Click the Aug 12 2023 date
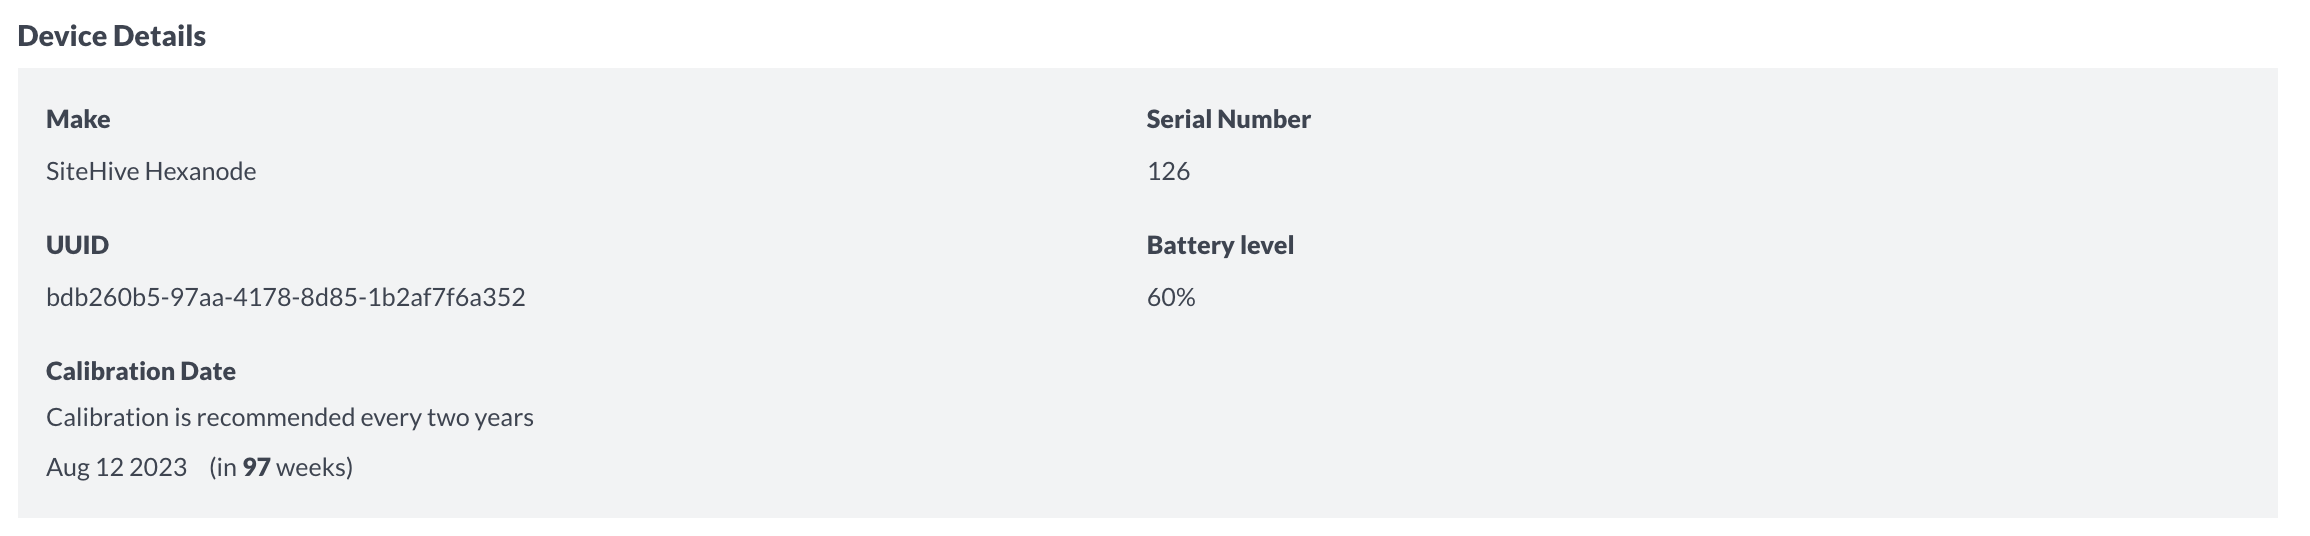 (117, 467)
